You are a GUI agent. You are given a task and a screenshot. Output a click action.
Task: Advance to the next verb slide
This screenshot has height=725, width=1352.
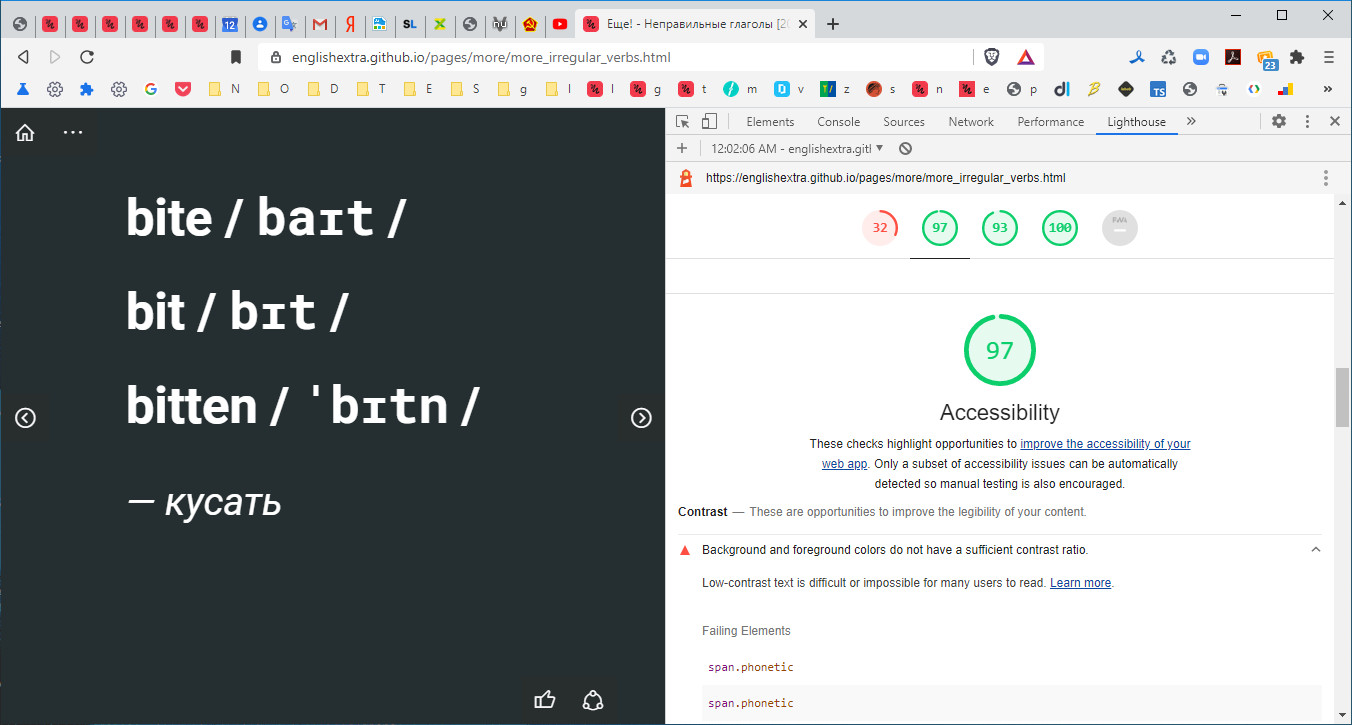[x=642, y=418]
